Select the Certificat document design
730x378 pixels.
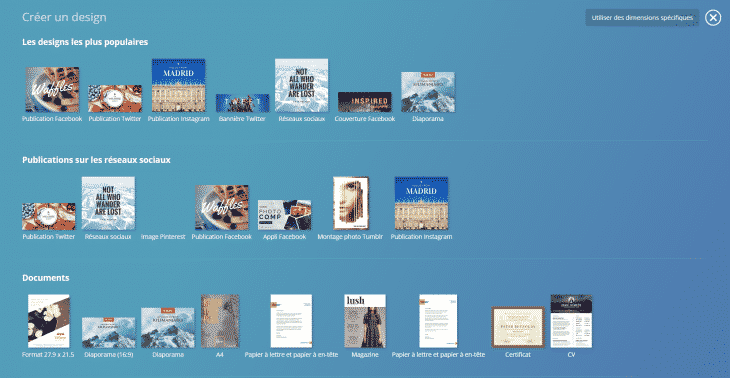pyautogui.click(x=518, y=327)
